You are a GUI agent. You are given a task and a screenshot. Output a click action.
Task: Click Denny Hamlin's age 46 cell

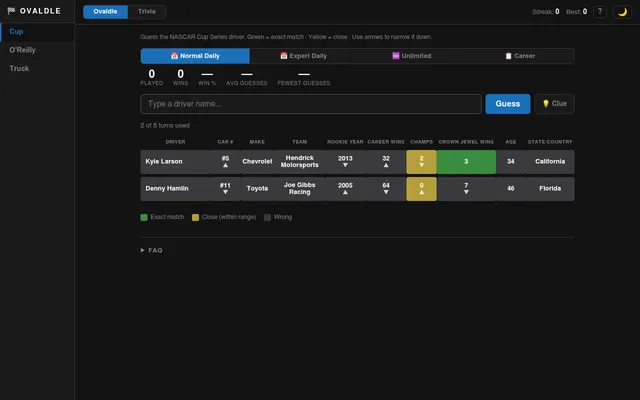pyautogui.click(x=511, y=189)
